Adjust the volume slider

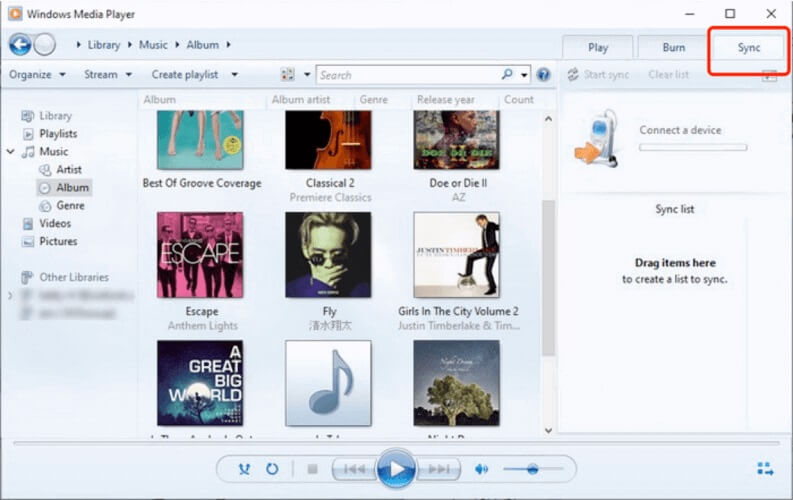pos(532,468)
